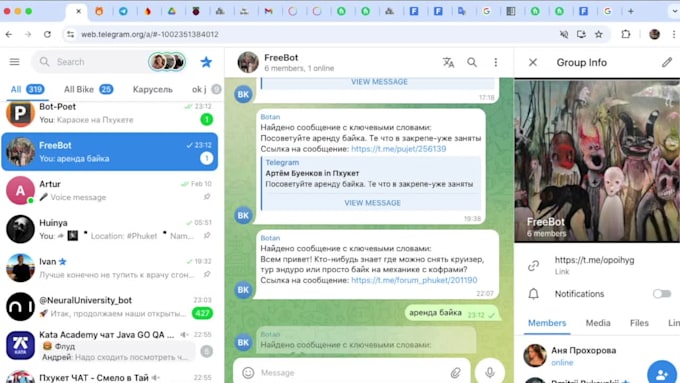Open the Artur chat
Viewport: 680px width, 383px height.
[110, 190]
